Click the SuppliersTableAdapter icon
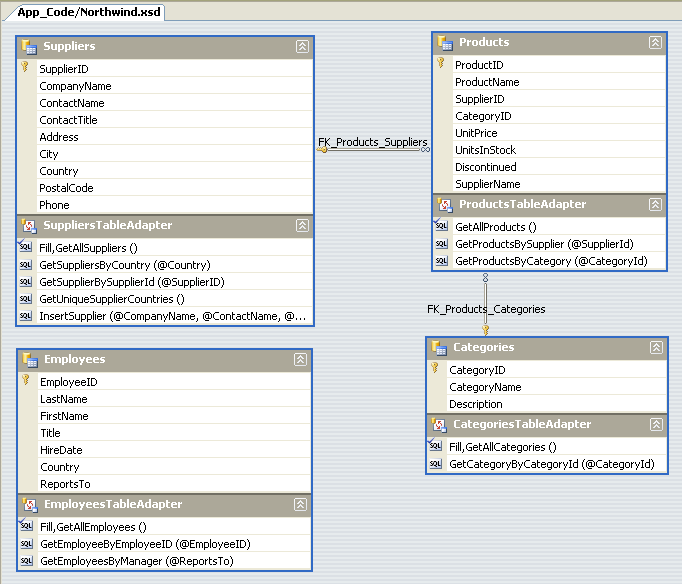This screenshot has width=682, height=584. point(29,225)
